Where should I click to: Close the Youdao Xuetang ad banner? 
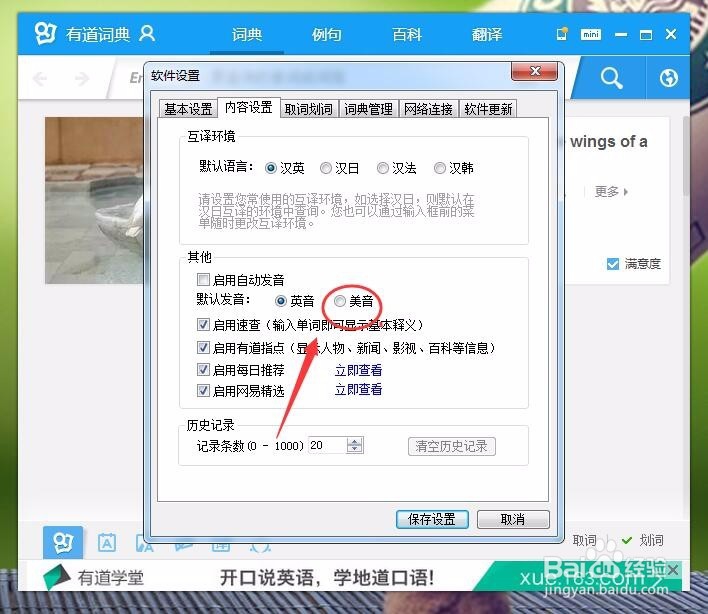click(673, 570)
